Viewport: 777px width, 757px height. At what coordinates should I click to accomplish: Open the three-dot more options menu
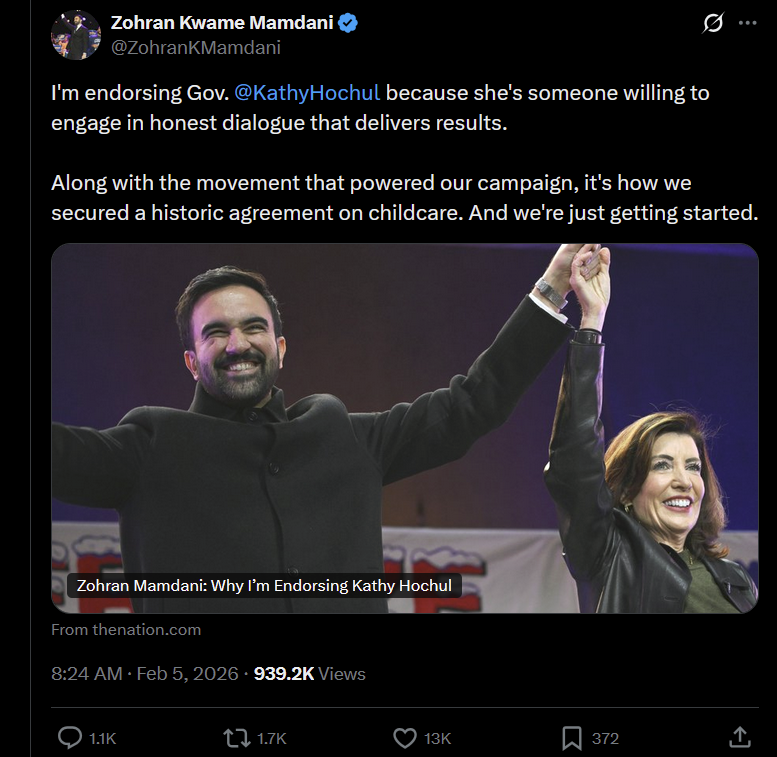[x=748, y=23]
